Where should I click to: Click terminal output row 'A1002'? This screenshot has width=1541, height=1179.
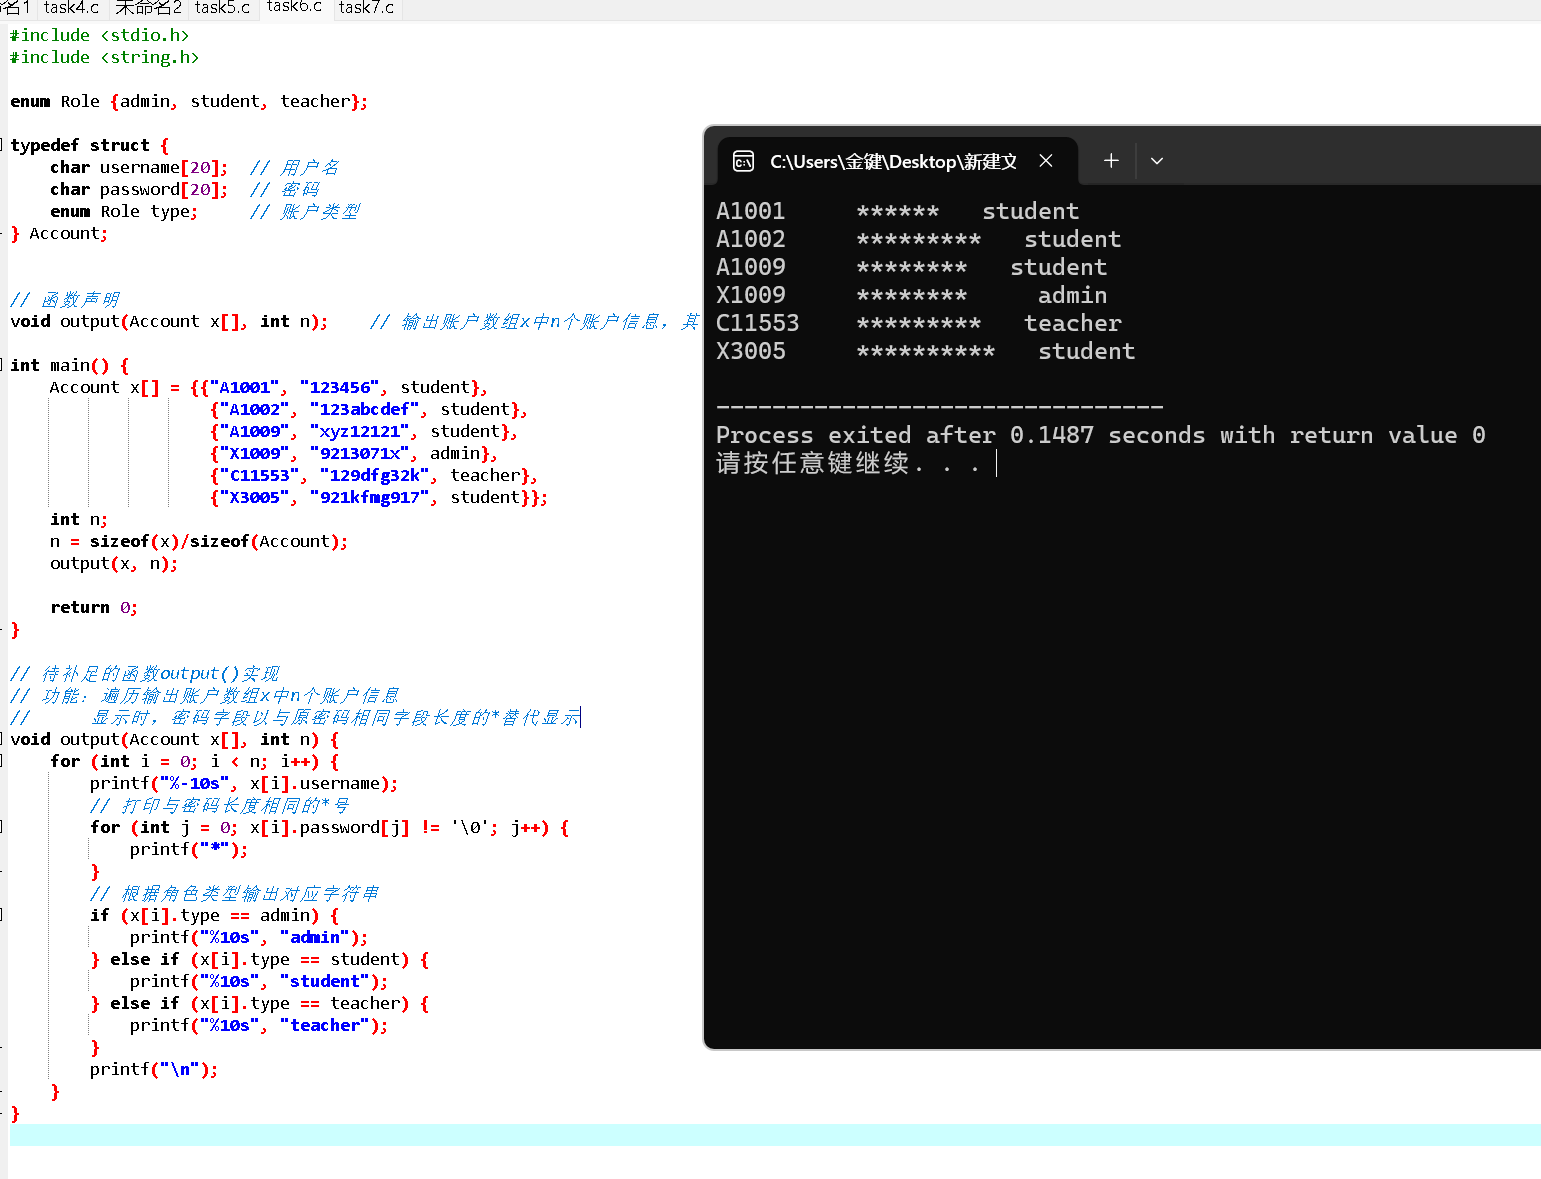[919, 239]
